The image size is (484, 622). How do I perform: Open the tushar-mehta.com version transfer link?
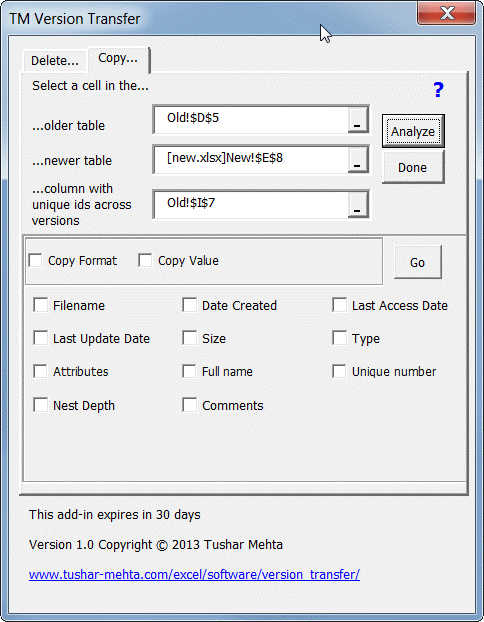click(194, 574)
